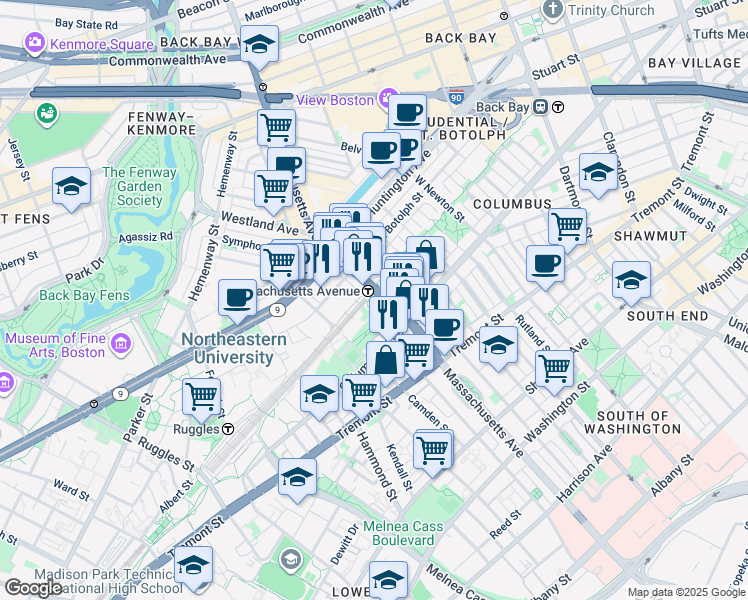The height and width of the screenshot is (600, 748).
Task: Click the coffee marker near Tremont St and Mass Ave
Action: pos(445,329)
